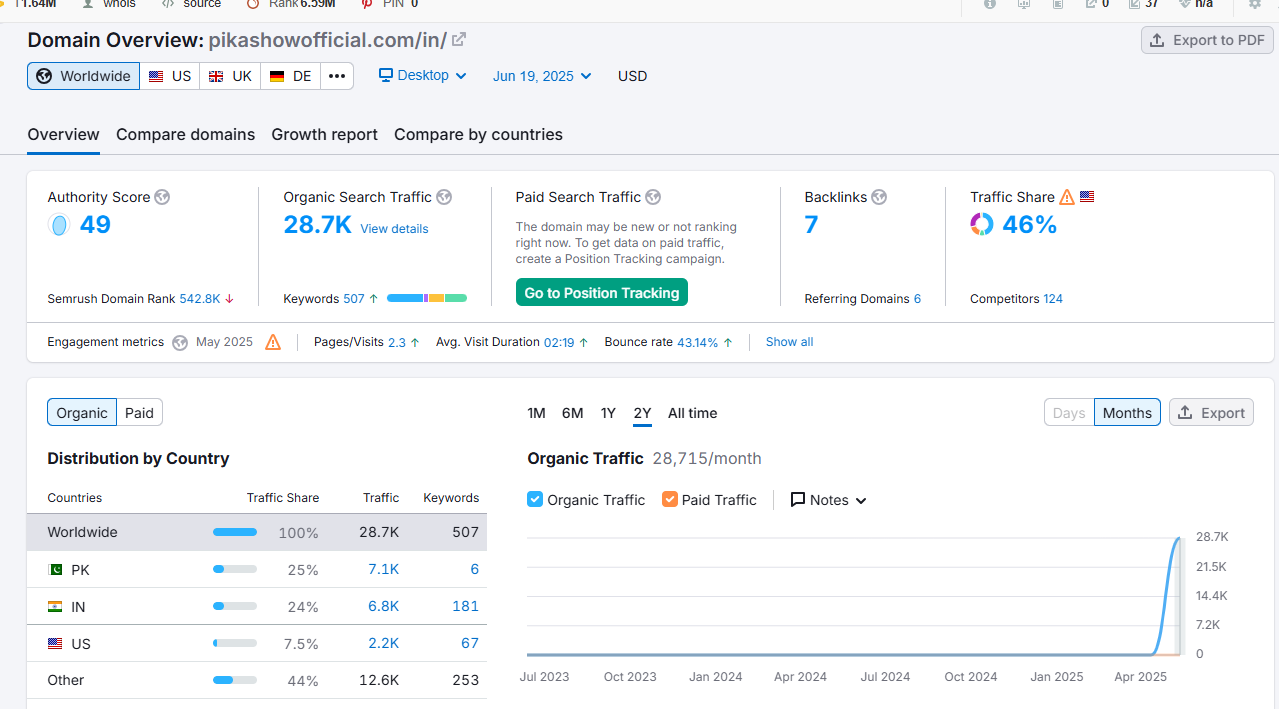Select the UK database
The width and height of the screenshot is (1279, 709).
(x=230, y=76)
